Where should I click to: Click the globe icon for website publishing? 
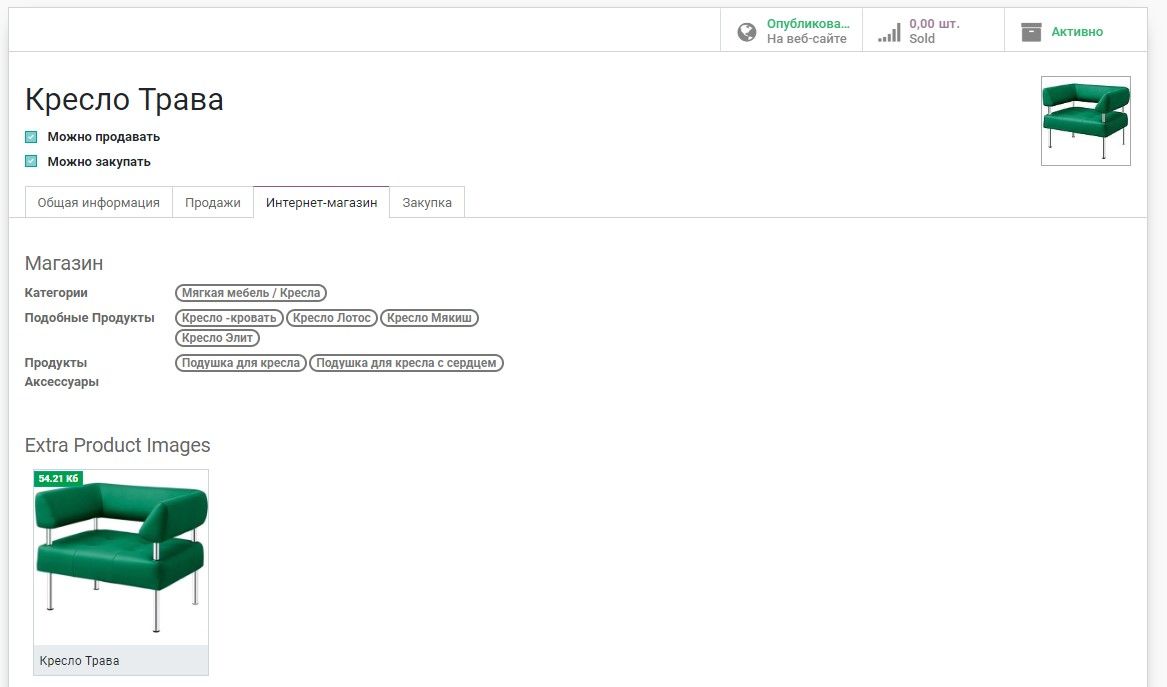tap(746, 32)
